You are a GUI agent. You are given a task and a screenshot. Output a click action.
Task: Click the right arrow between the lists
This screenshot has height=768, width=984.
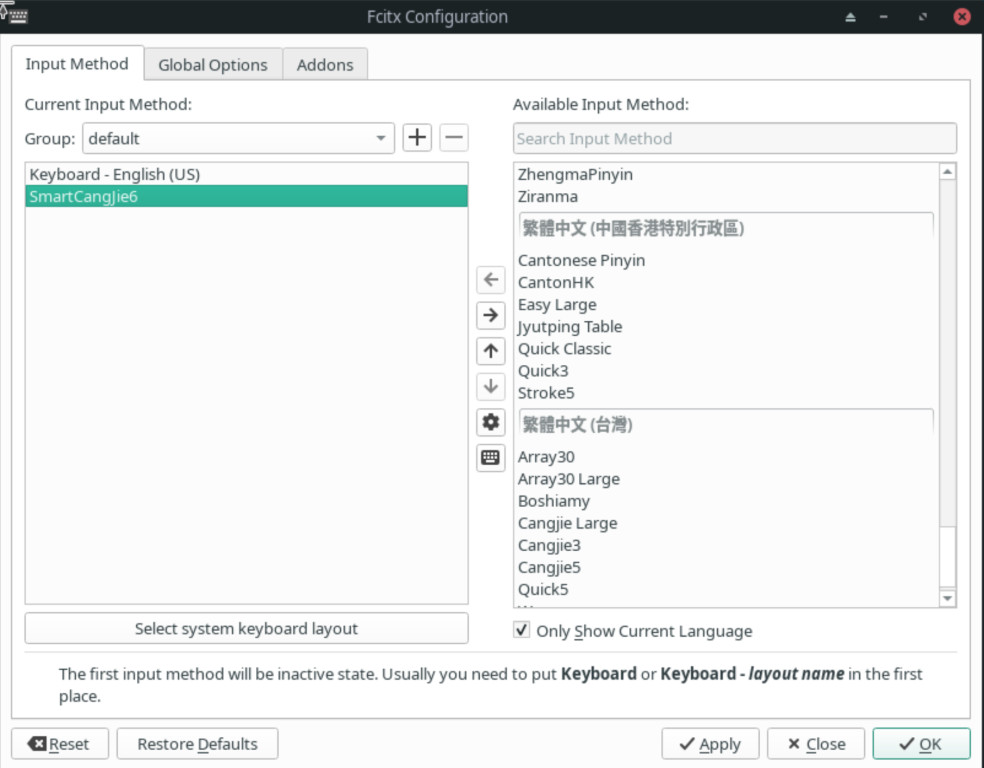[490, 315]
